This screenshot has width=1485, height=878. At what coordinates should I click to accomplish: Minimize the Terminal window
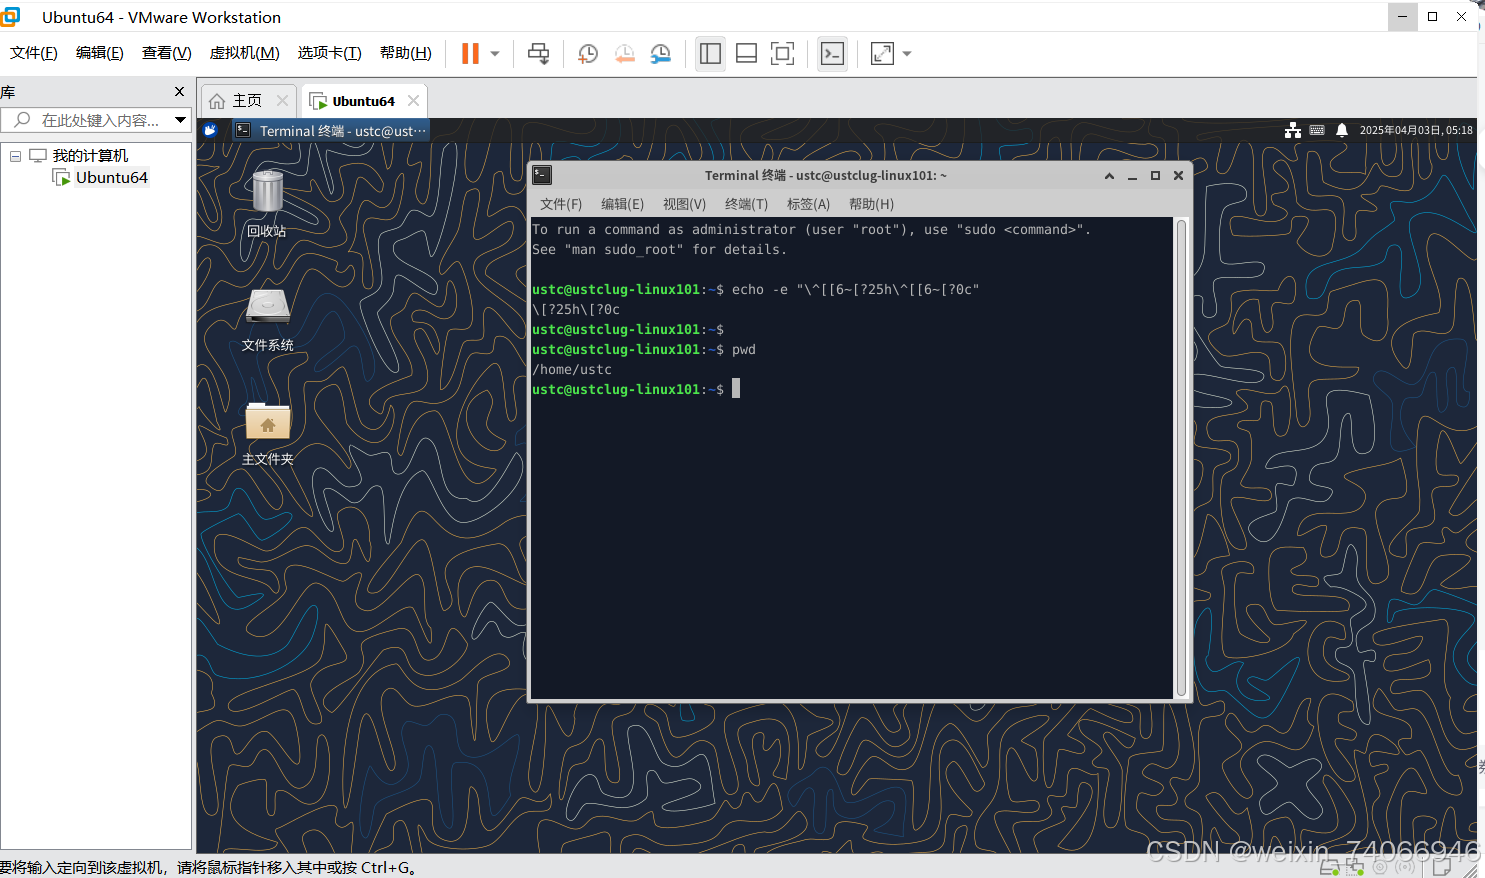[1132, 175]
